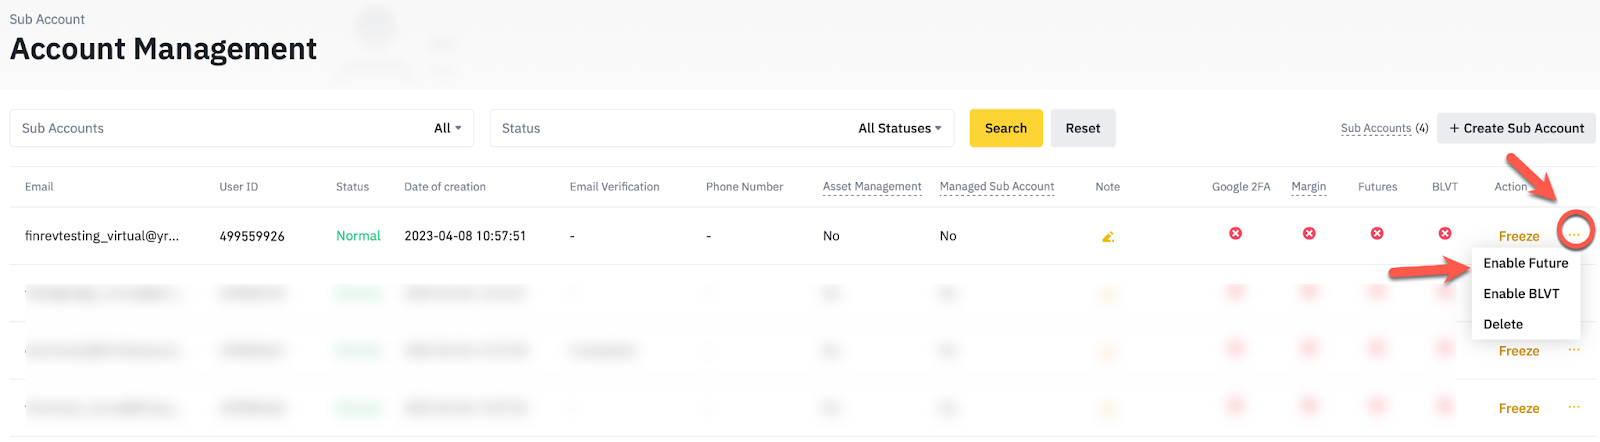Image resolution: width=1600 pixels, height=442 pixels.
Task: Click the BLVT red X status icon
Action: click(1445, 233)
